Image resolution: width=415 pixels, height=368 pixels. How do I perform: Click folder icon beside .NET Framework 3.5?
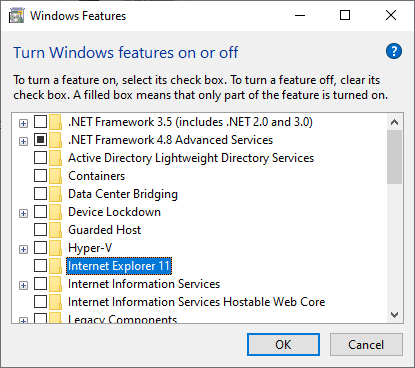(55, 122)
